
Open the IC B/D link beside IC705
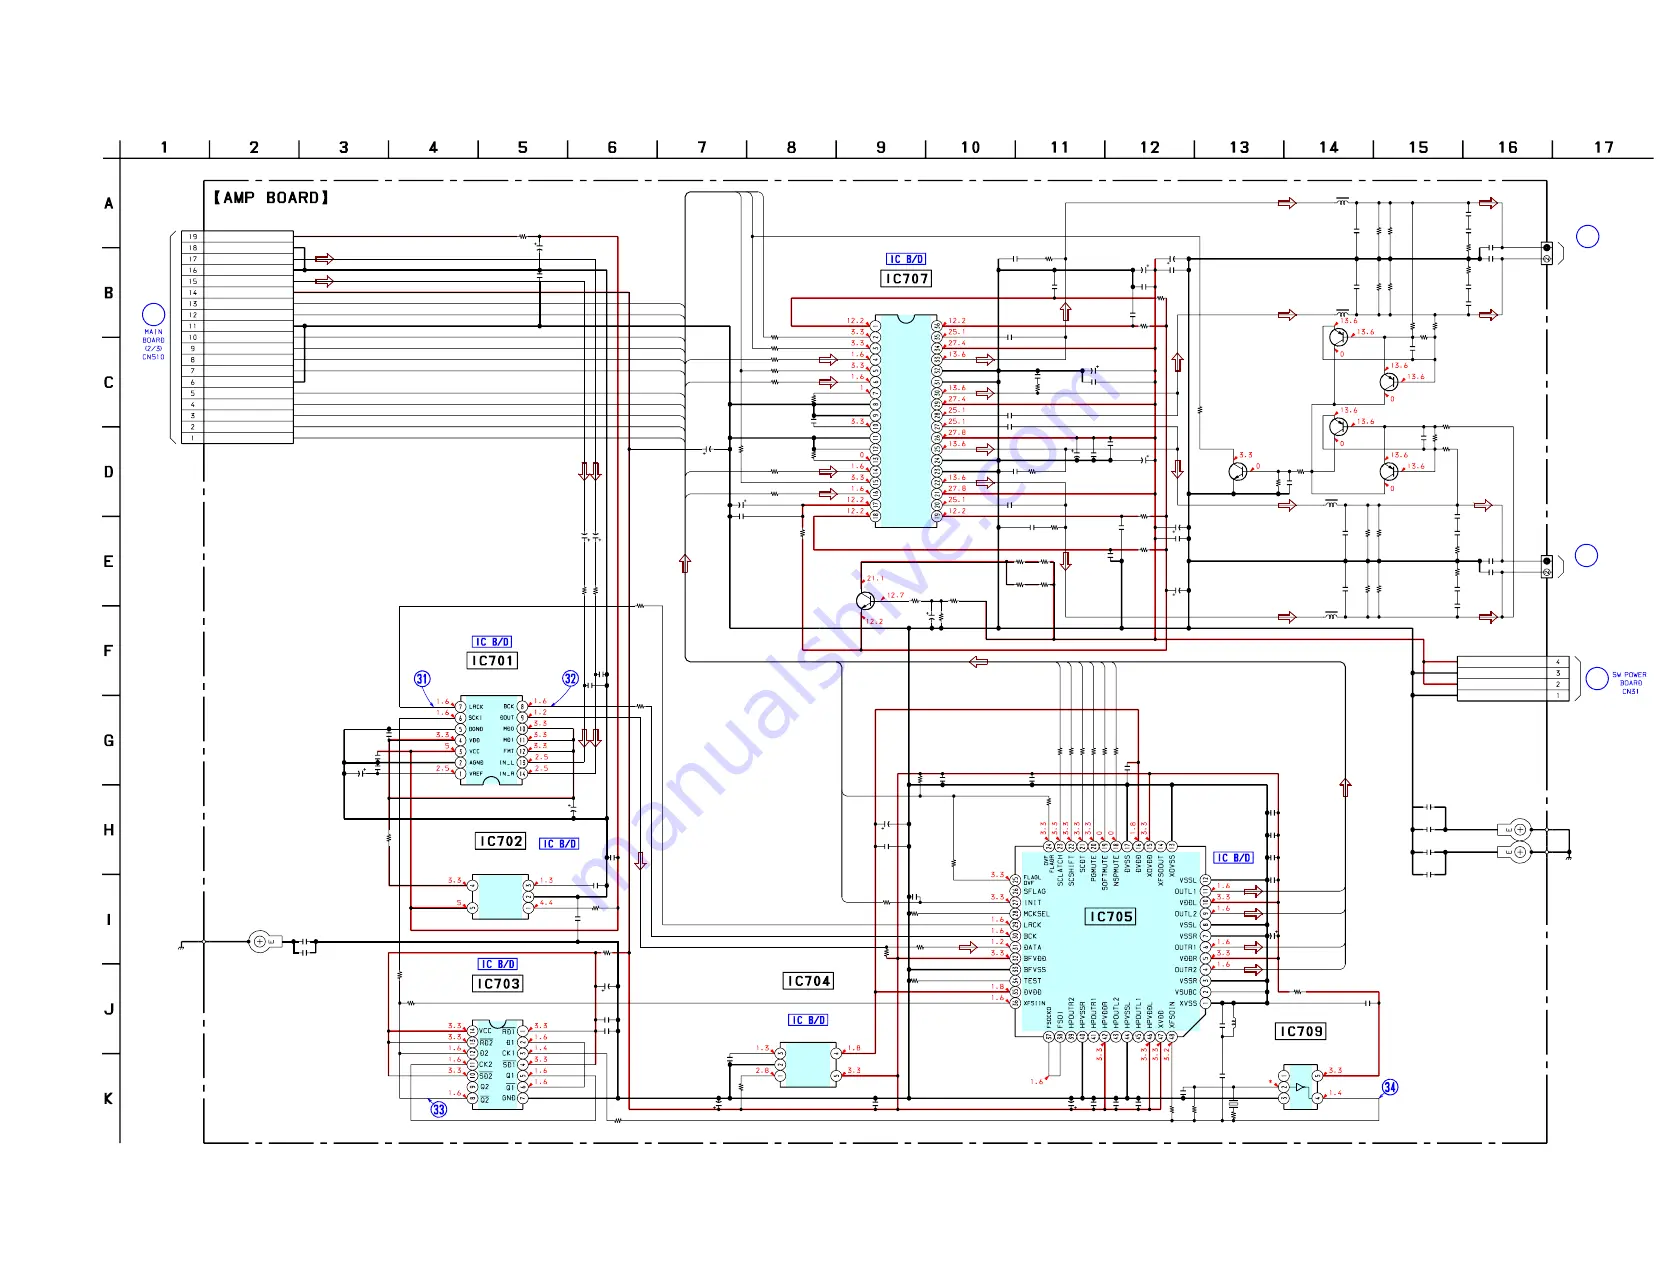(1233, 858)
